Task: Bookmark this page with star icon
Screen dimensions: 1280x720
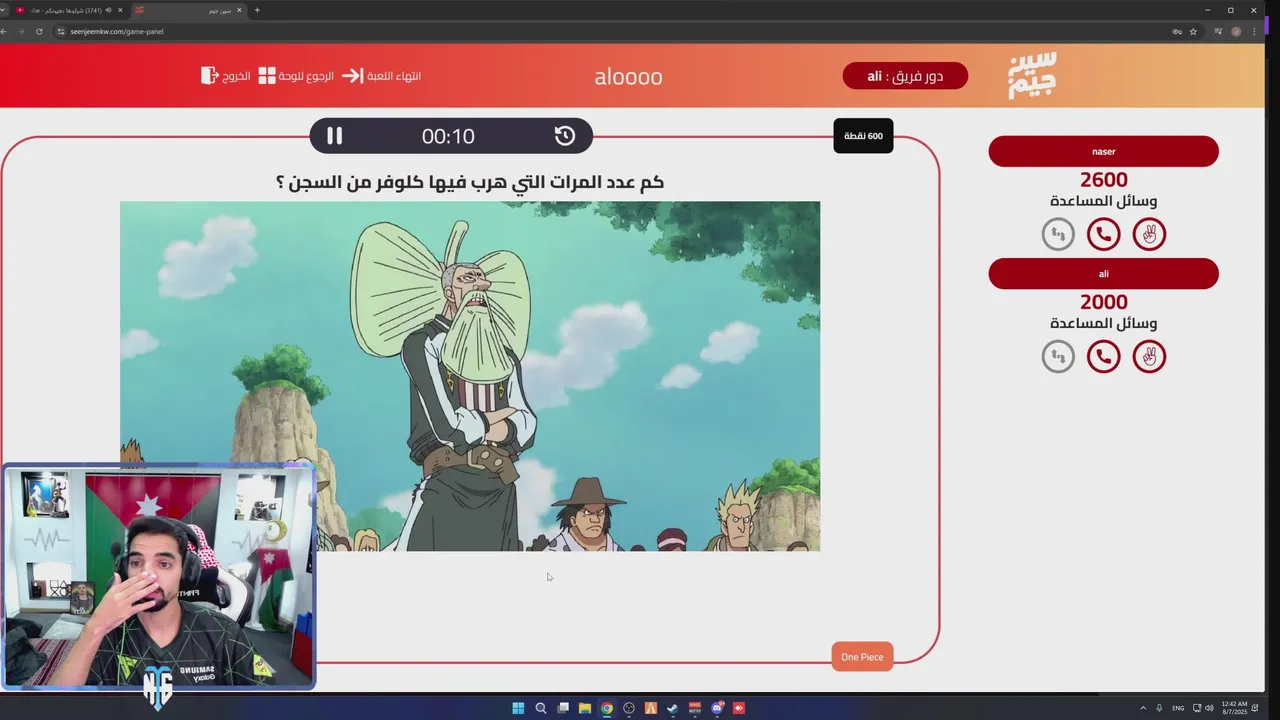Action: pyautogui.click(x=1193, y=31)
